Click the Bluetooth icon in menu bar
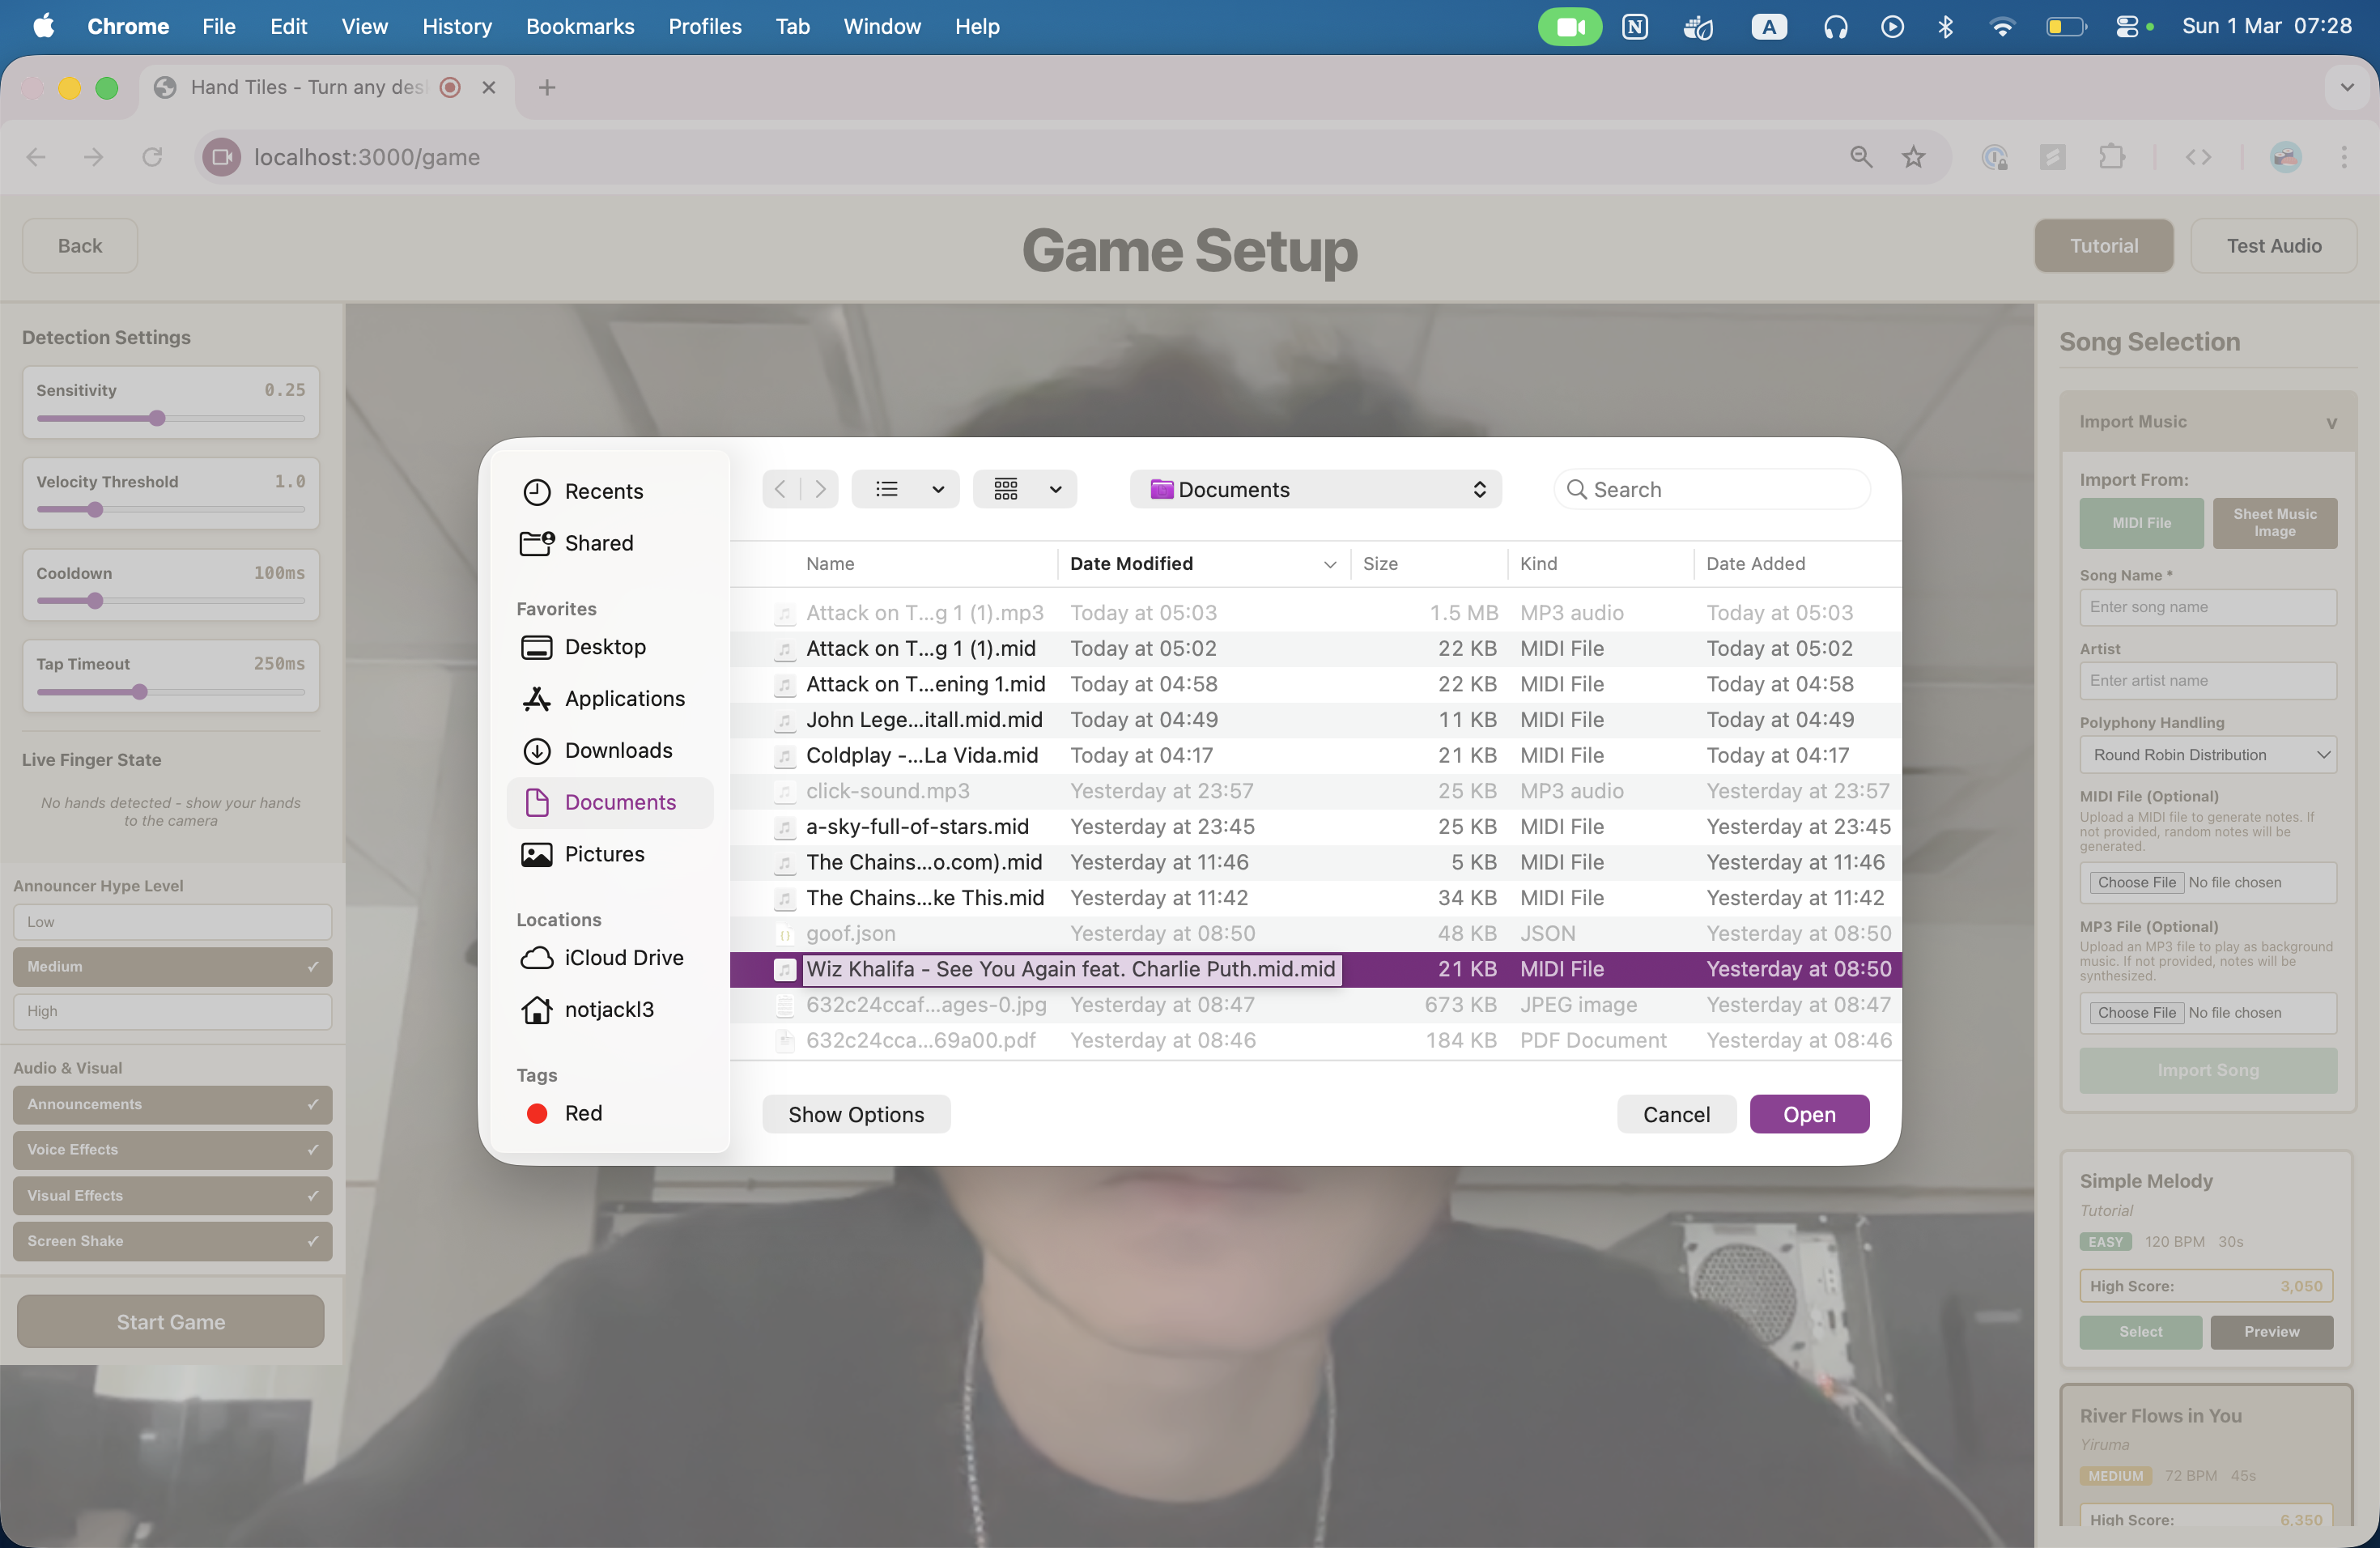This screenshot has height=1548, width=2380. click(1945, 27)
